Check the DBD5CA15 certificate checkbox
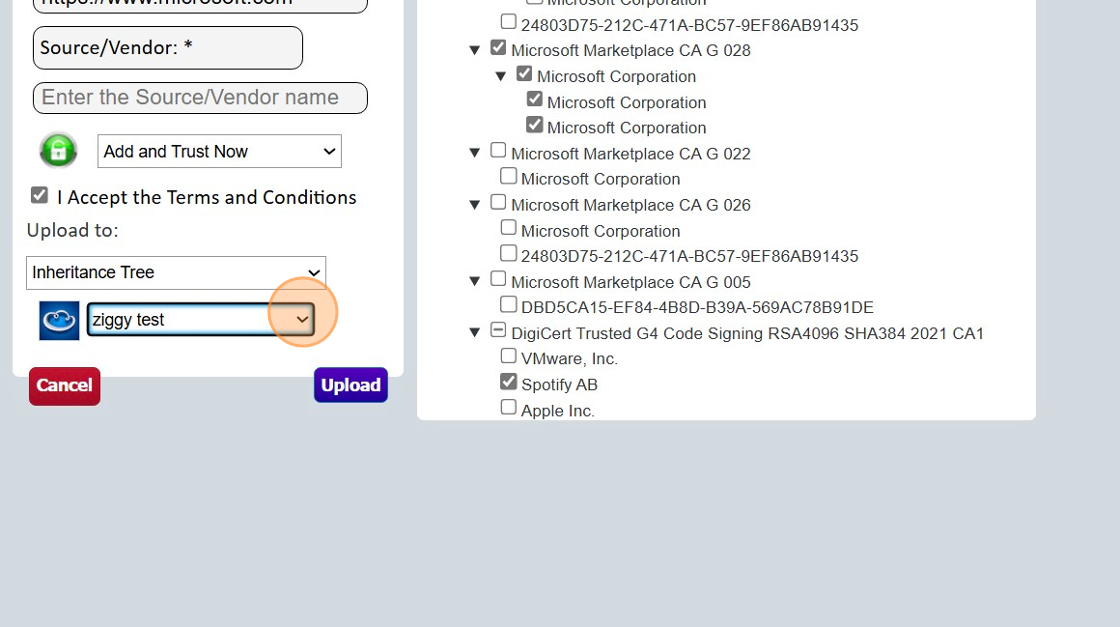1120x627 pixels. (508, 303)
